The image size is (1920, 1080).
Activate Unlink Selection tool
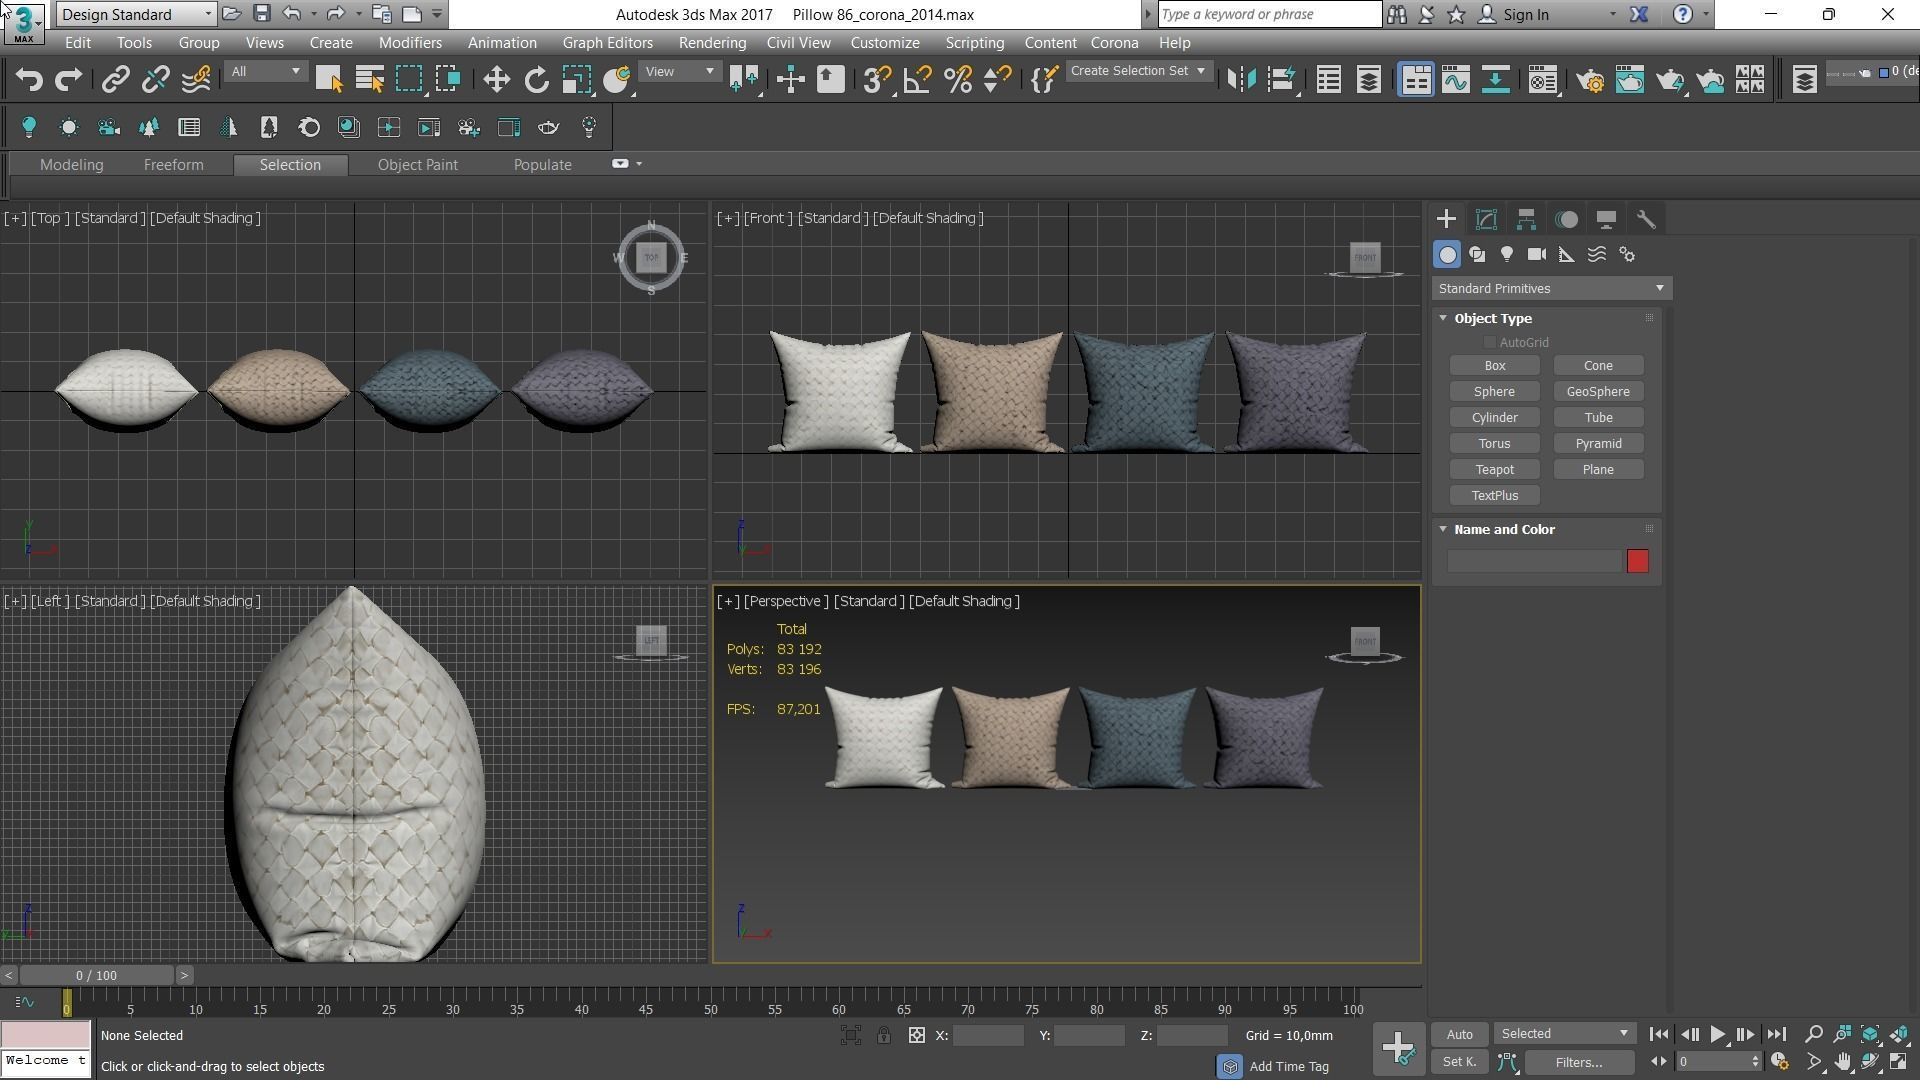click(x=155, y=79)
